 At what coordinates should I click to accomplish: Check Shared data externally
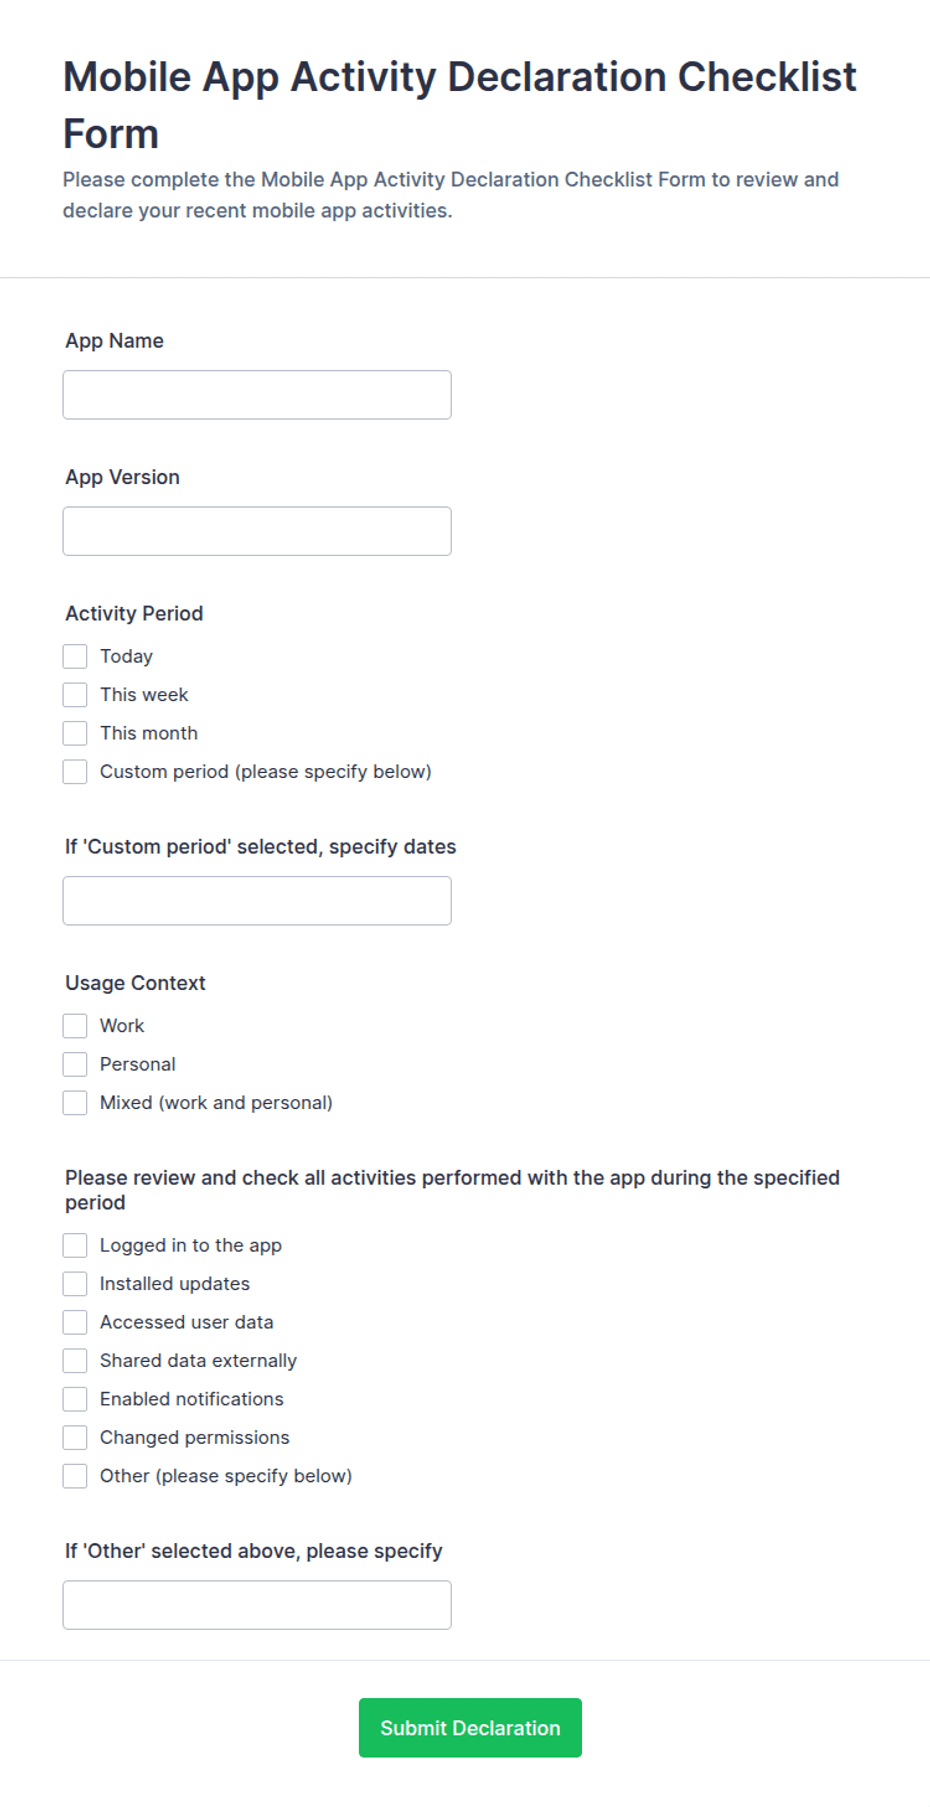point(75,1361)
